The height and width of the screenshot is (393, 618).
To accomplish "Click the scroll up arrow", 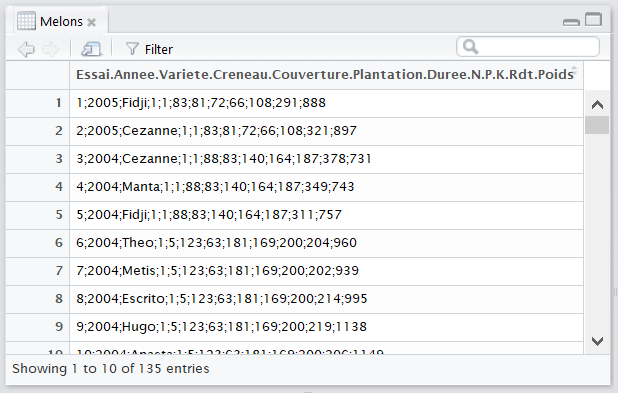I will pyautogui.click(x=598, y=104).
